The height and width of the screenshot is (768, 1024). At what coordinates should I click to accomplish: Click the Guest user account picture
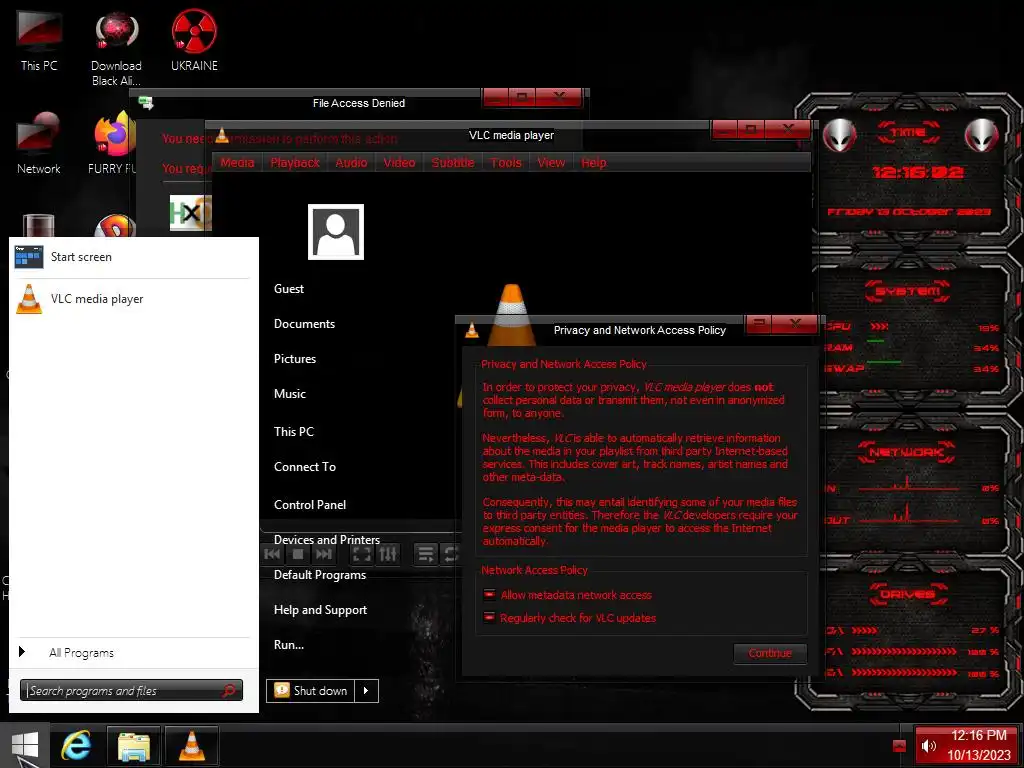(336, 232)
